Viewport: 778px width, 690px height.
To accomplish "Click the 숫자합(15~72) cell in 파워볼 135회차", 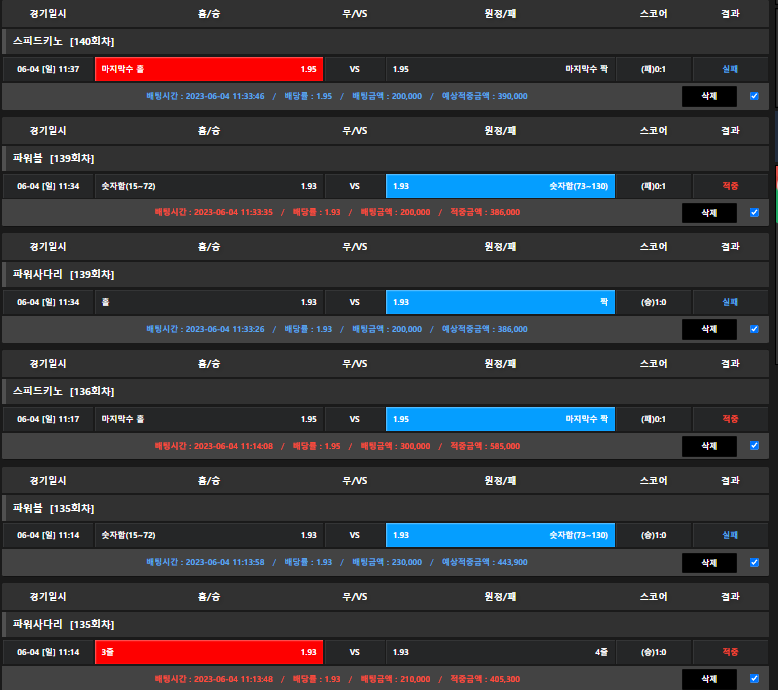I will [209, 535].
